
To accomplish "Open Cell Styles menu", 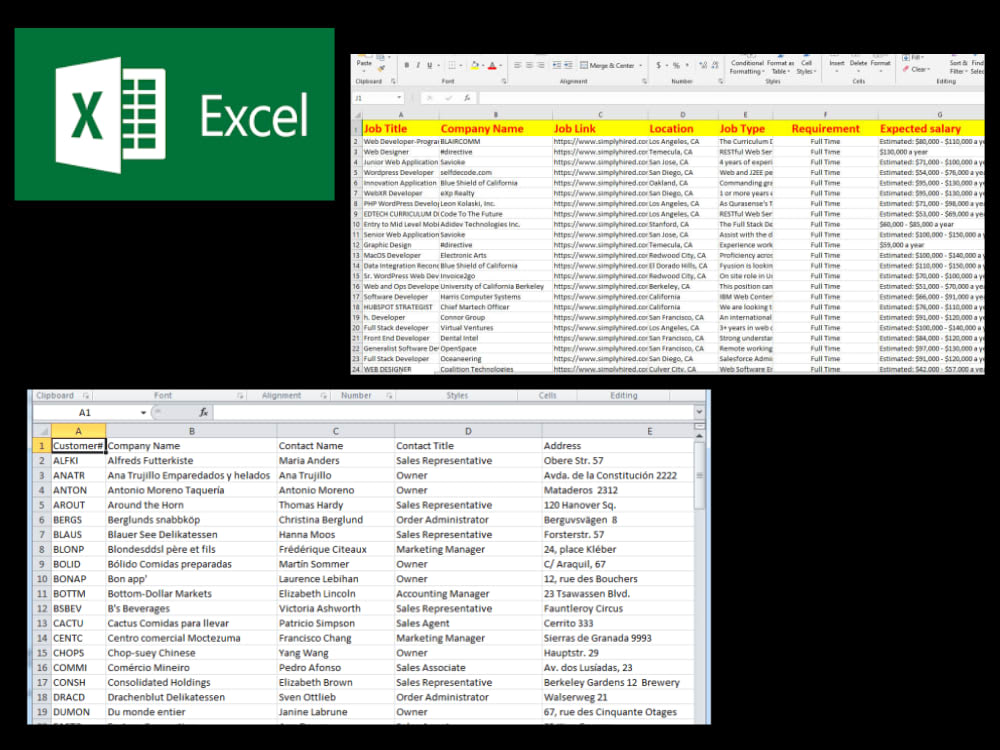I will [x=806, y=66].
